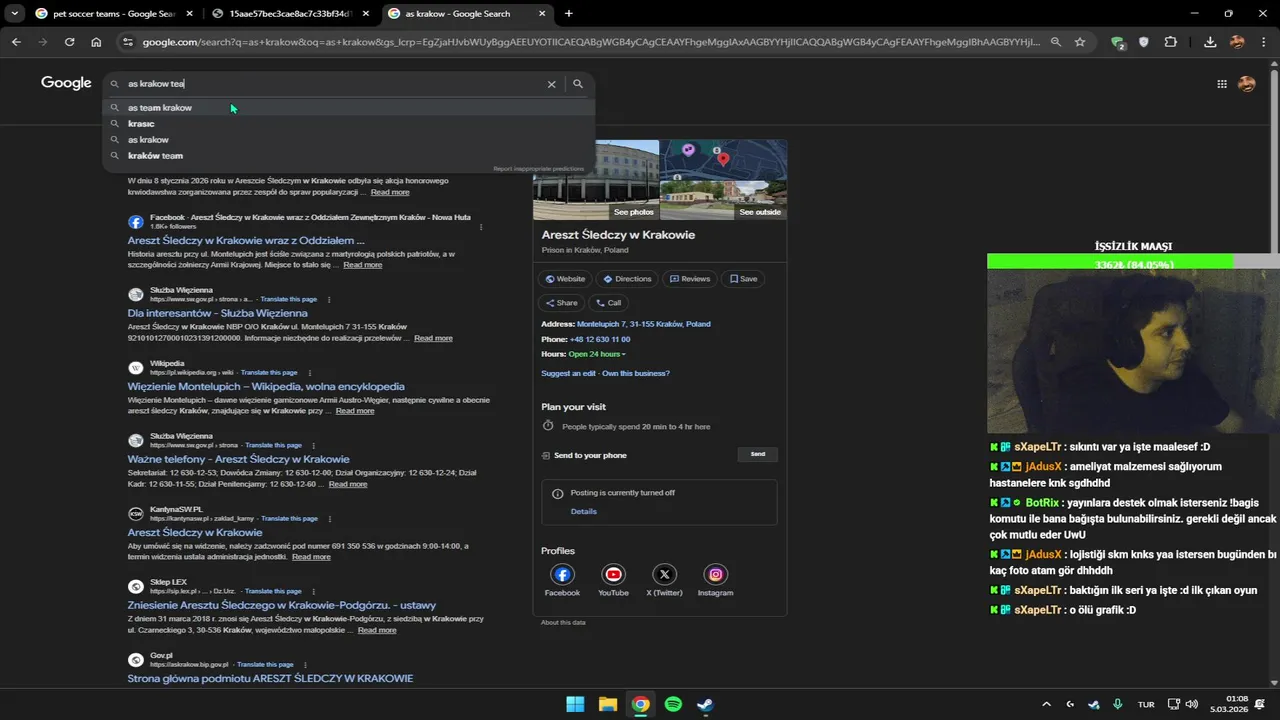Image resolution: width=1280 pixels, height=720 pixels.
Task: Open the Instagram profile icon
Action: click(x=716, y=574)
